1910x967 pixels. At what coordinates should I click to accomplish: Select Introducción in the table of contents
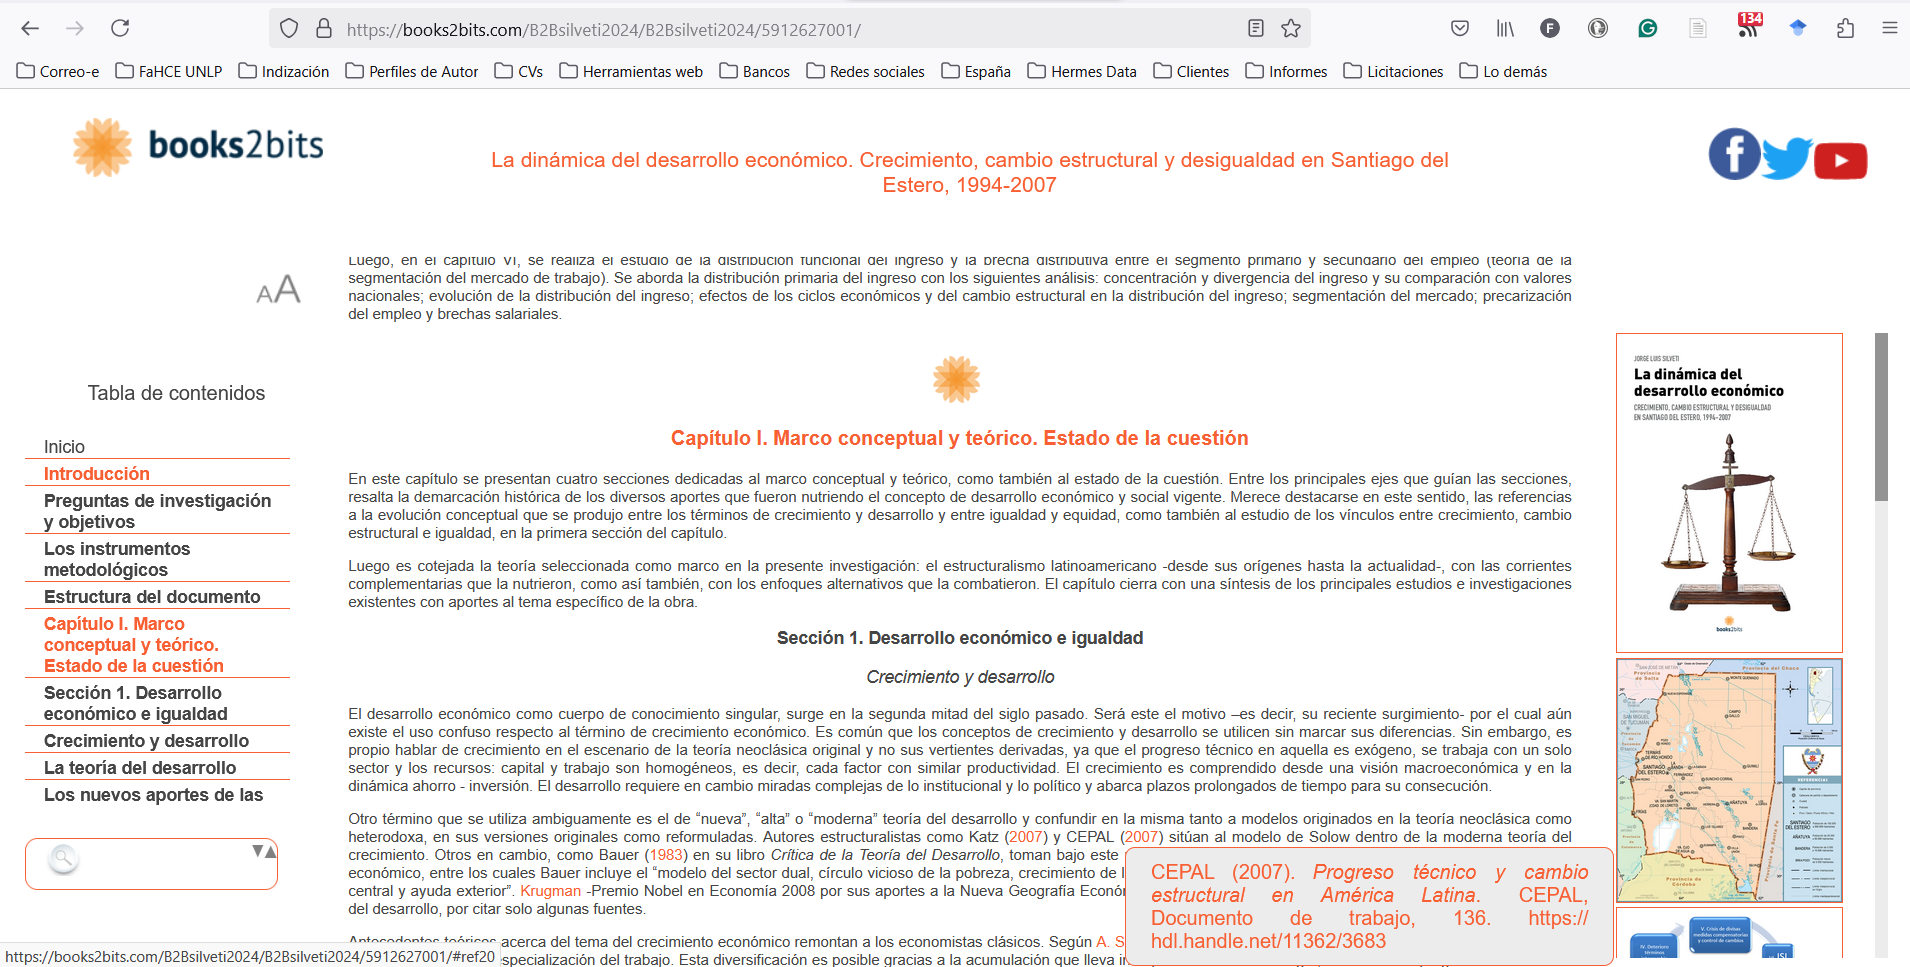(x=97, y=474)
